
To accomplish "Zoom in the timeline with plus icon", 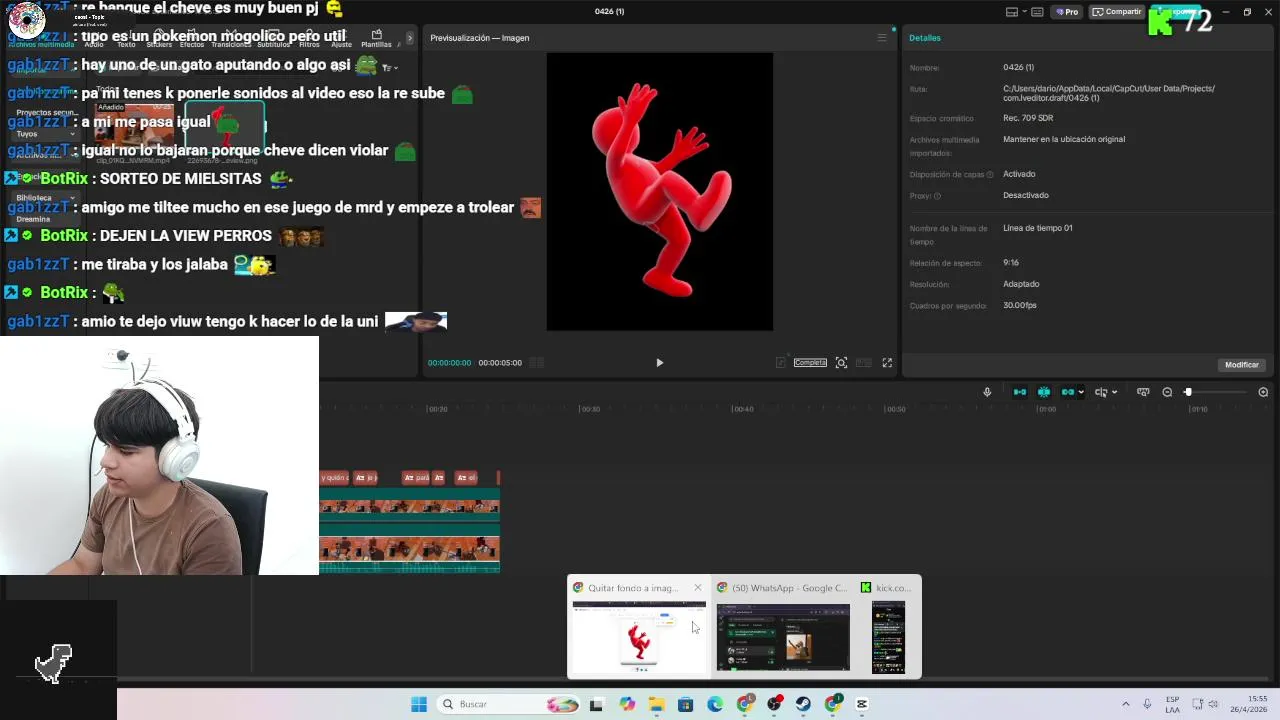I will 1263,392.
